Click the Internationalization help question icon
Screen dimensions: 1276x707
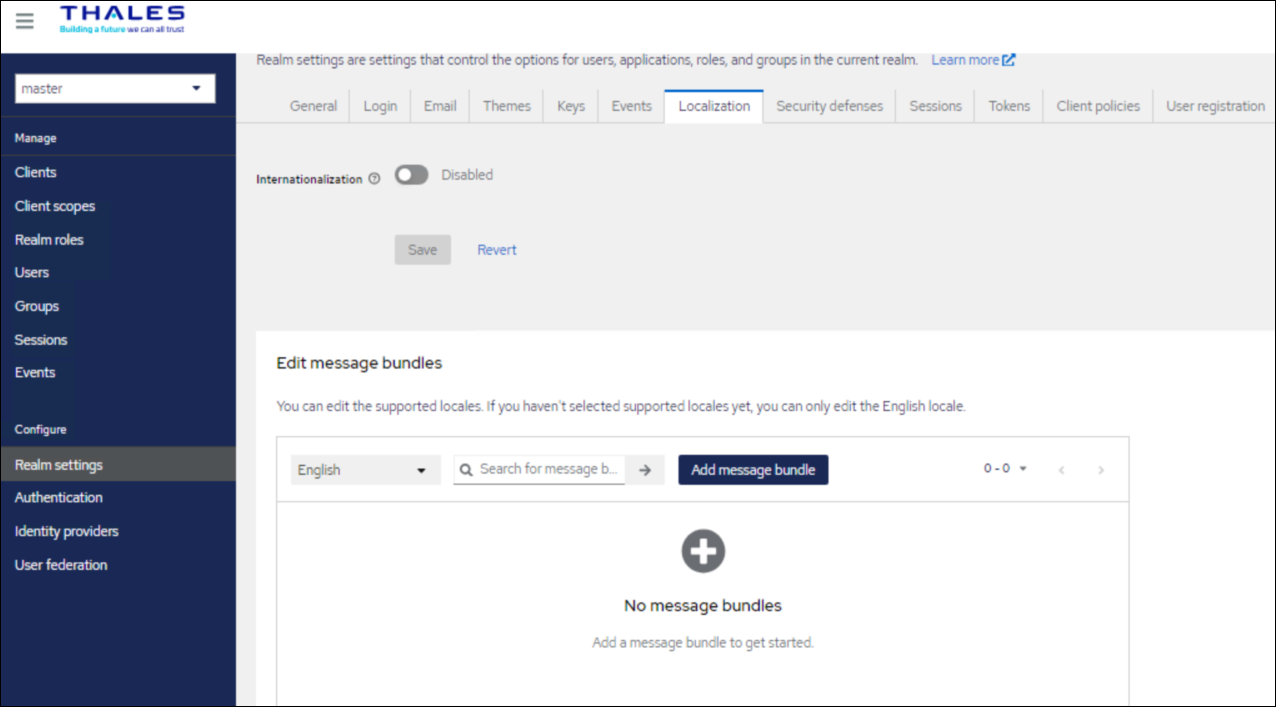click(x=374, y=179)
